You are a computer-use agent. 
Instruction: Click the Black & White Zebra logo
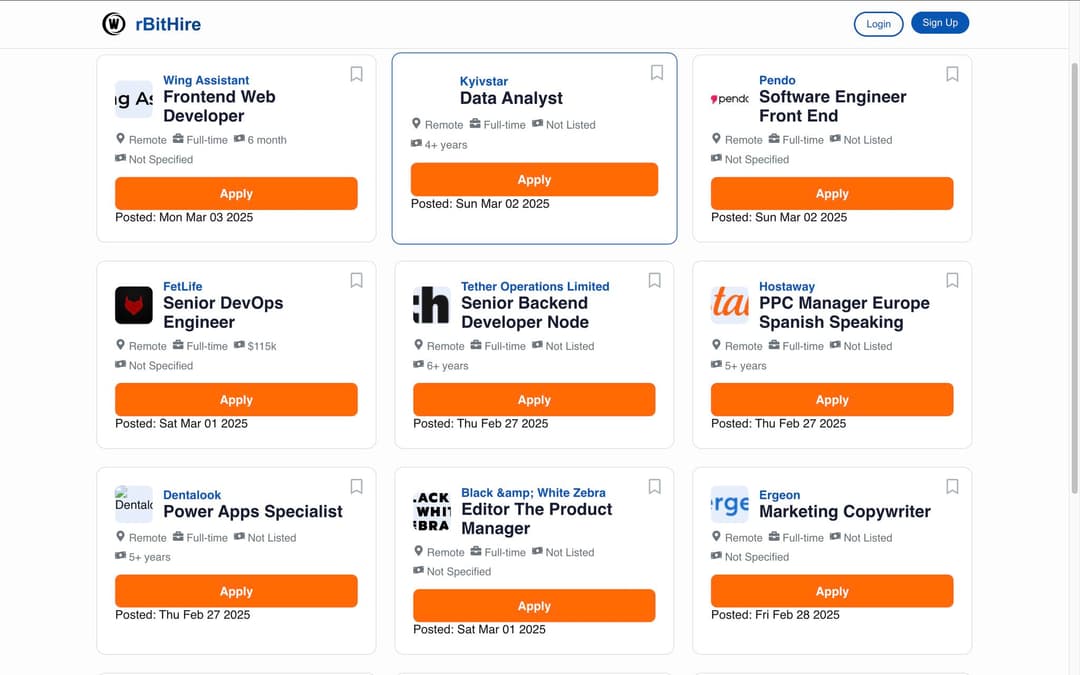coord(431,510)
